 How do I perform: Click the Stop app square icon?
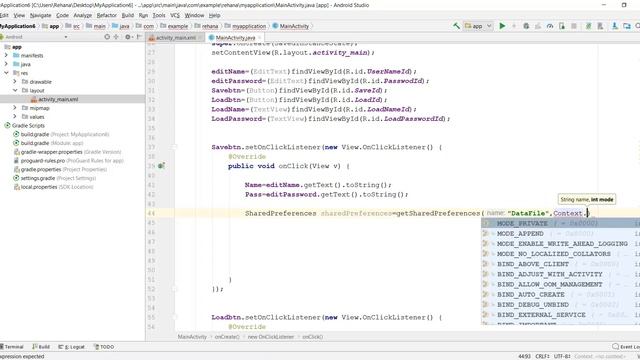[574, 26]
